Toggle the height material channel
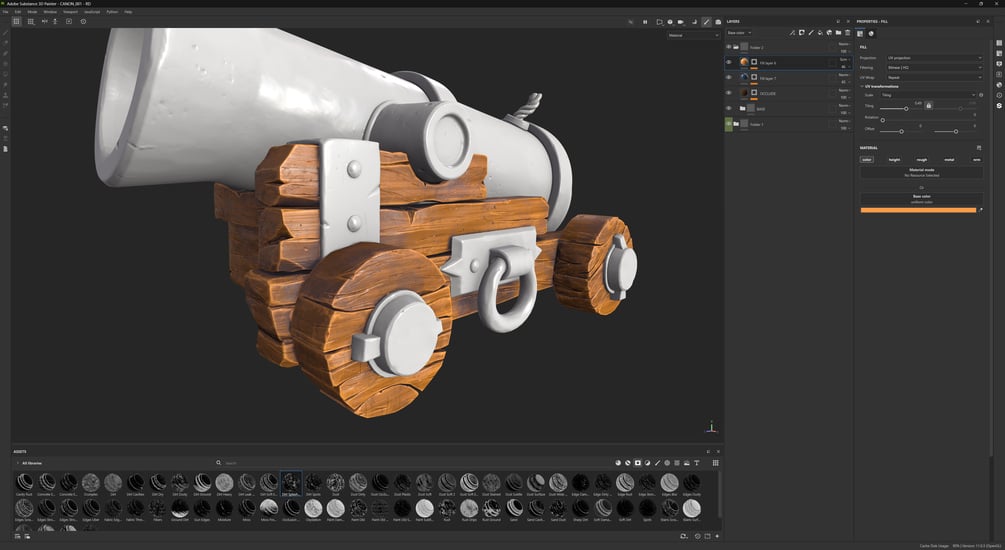This screenshot has width=1005, height=550. coord(894,160)
